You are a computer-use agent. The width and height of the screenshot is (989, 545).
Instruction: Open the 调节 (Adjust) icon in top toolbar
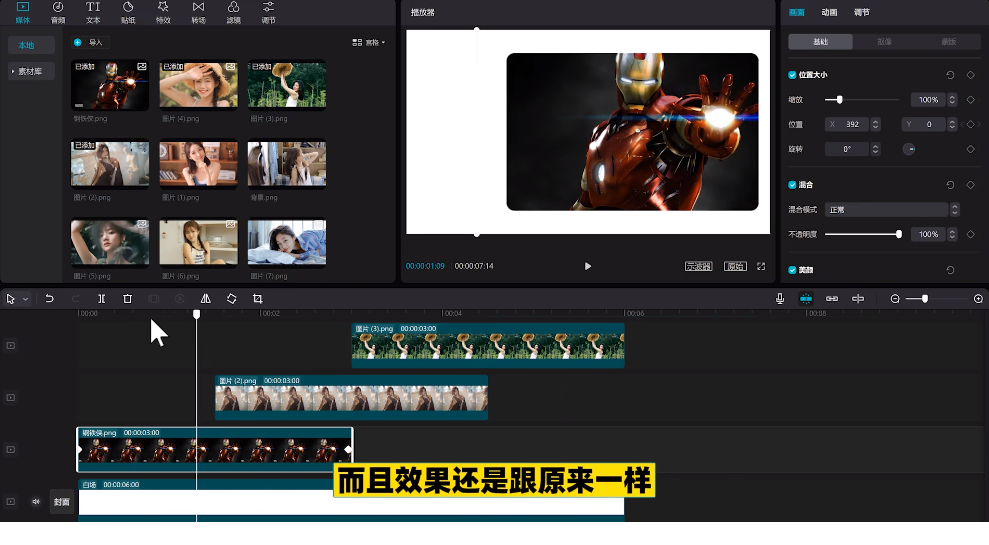(x=268, y=13)
